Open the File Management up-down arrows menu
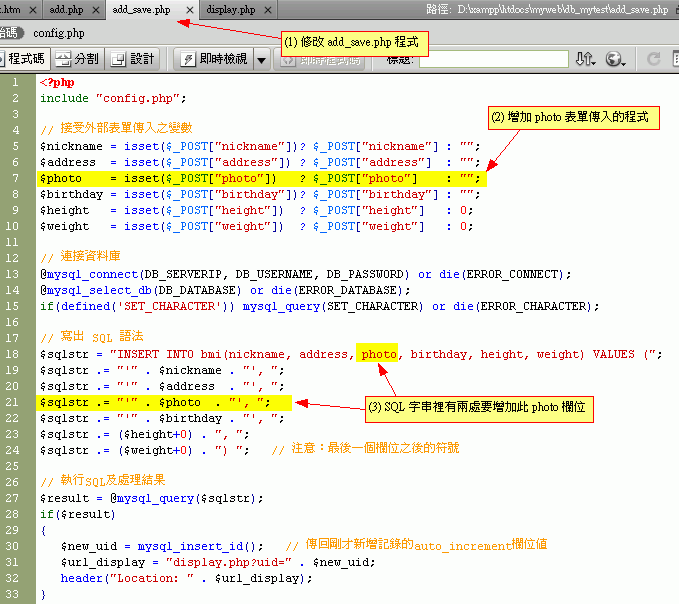 point(585,59)
